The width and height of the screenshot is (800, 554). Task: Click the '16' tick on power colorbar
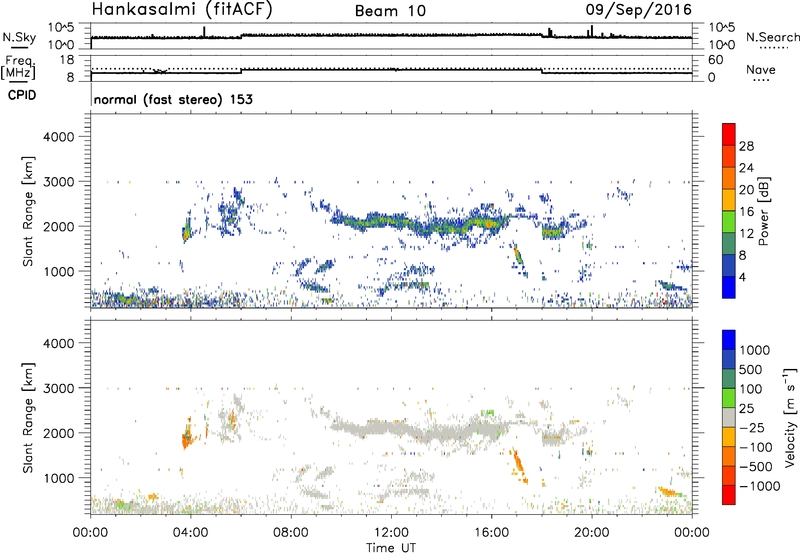click(746, 212)
